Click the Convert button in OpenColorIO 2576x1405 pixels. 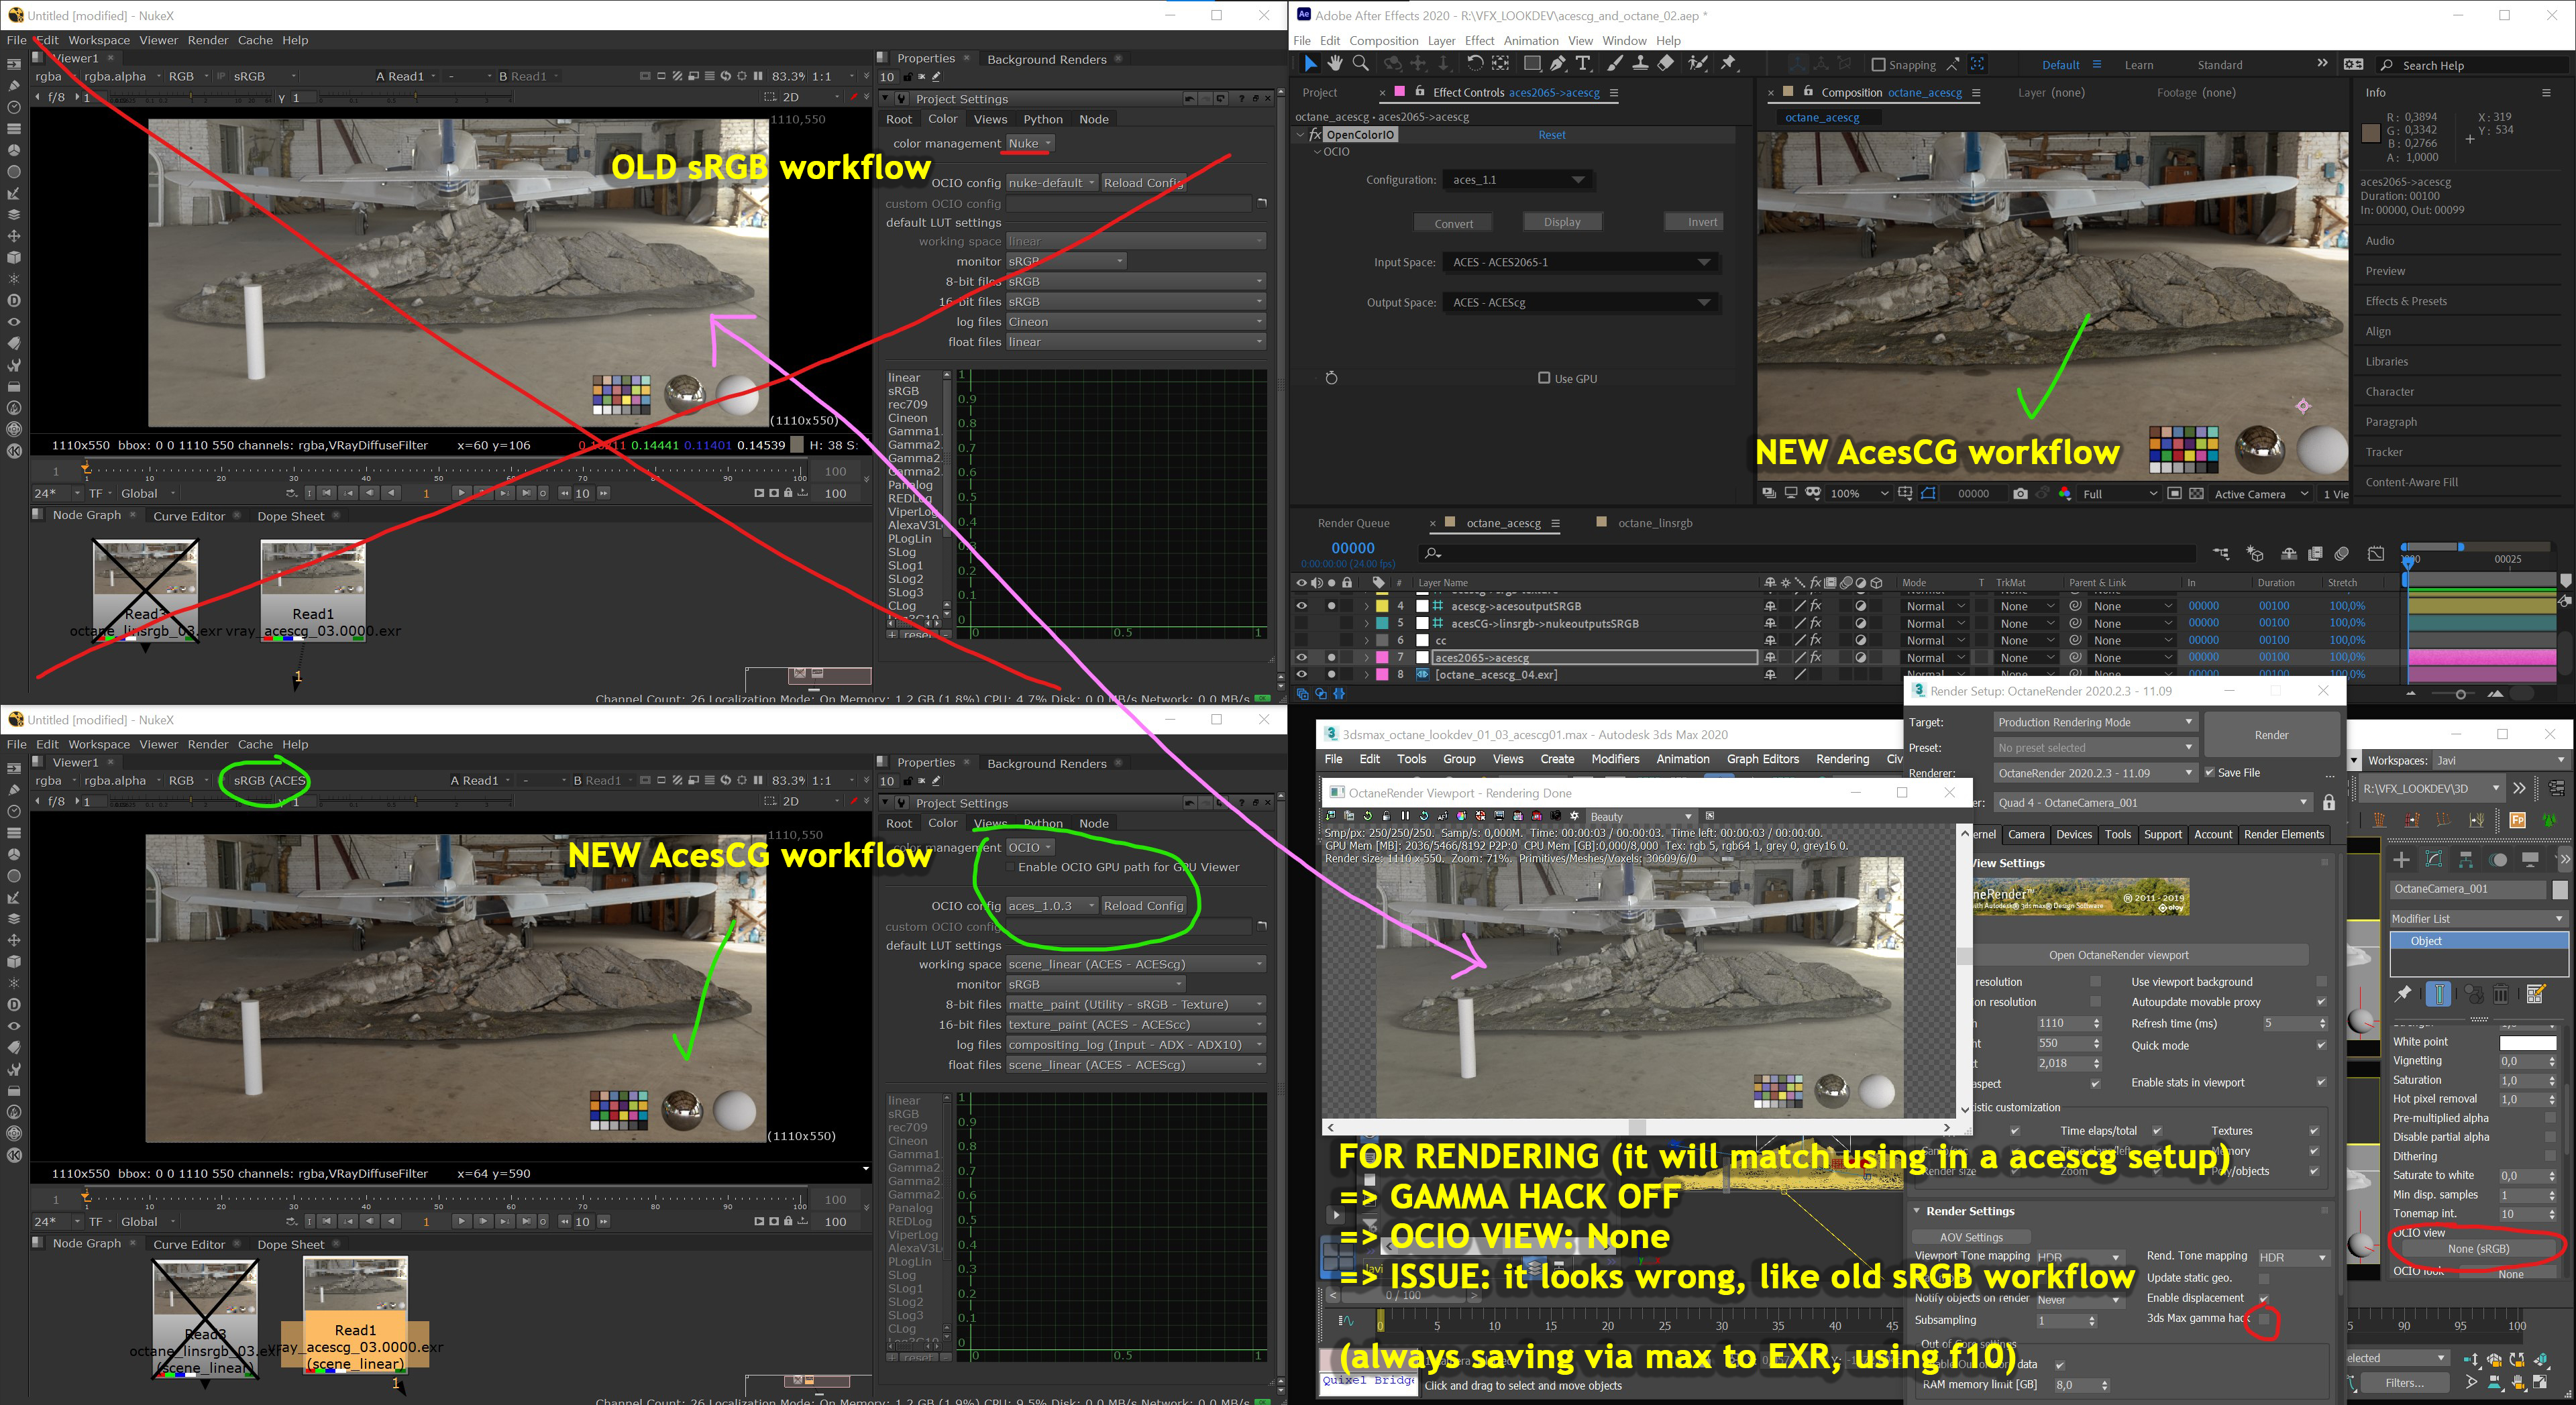pos(1454,223)
